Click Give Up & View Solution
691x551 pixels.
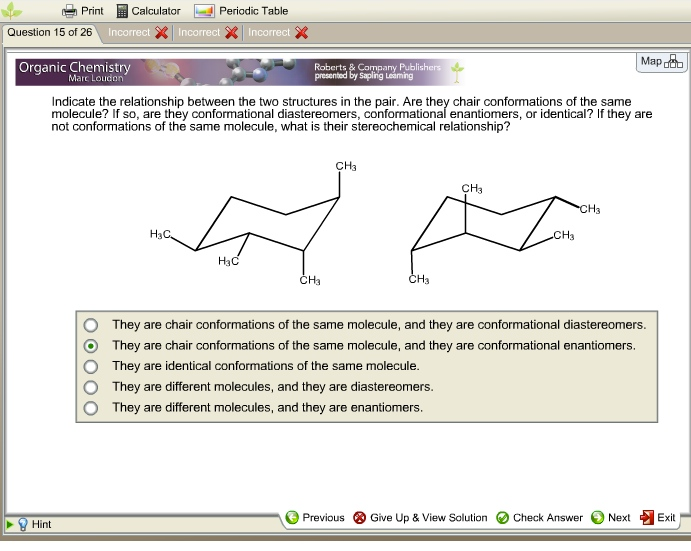[420, 517]
